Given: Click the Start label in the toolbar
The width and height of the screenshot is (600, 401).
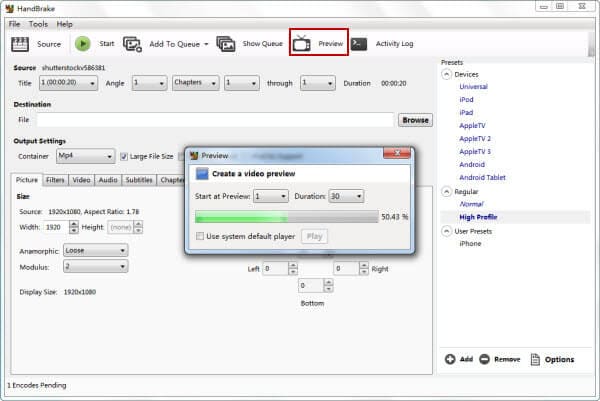Looking at the screenshot, I should tap(107, 44).
